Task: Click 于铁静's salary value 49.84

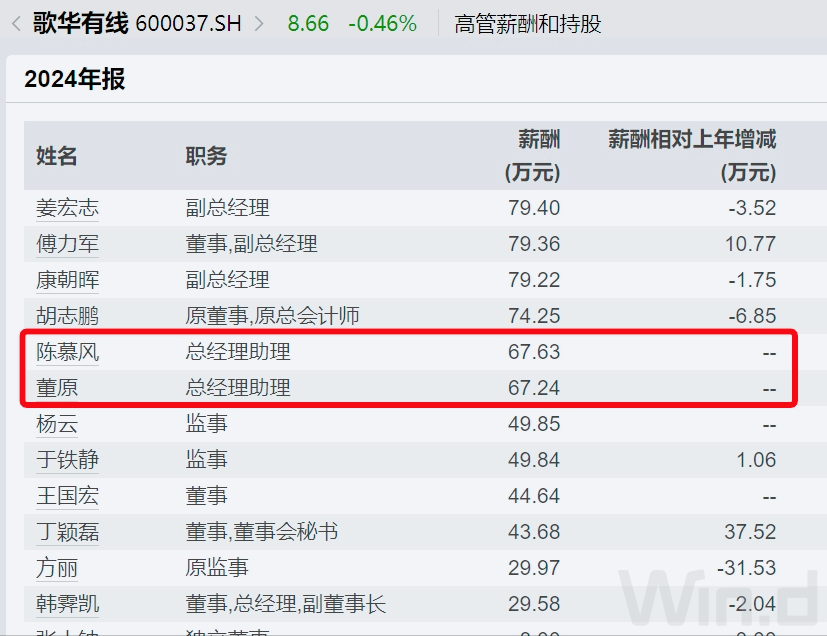Action: 534,460
